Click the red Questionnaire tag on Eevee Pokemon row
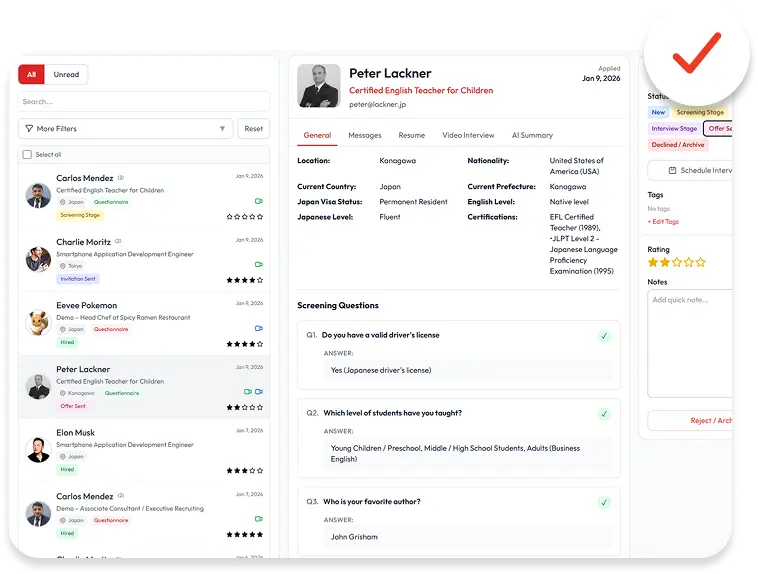 click(x=111, y=329)
